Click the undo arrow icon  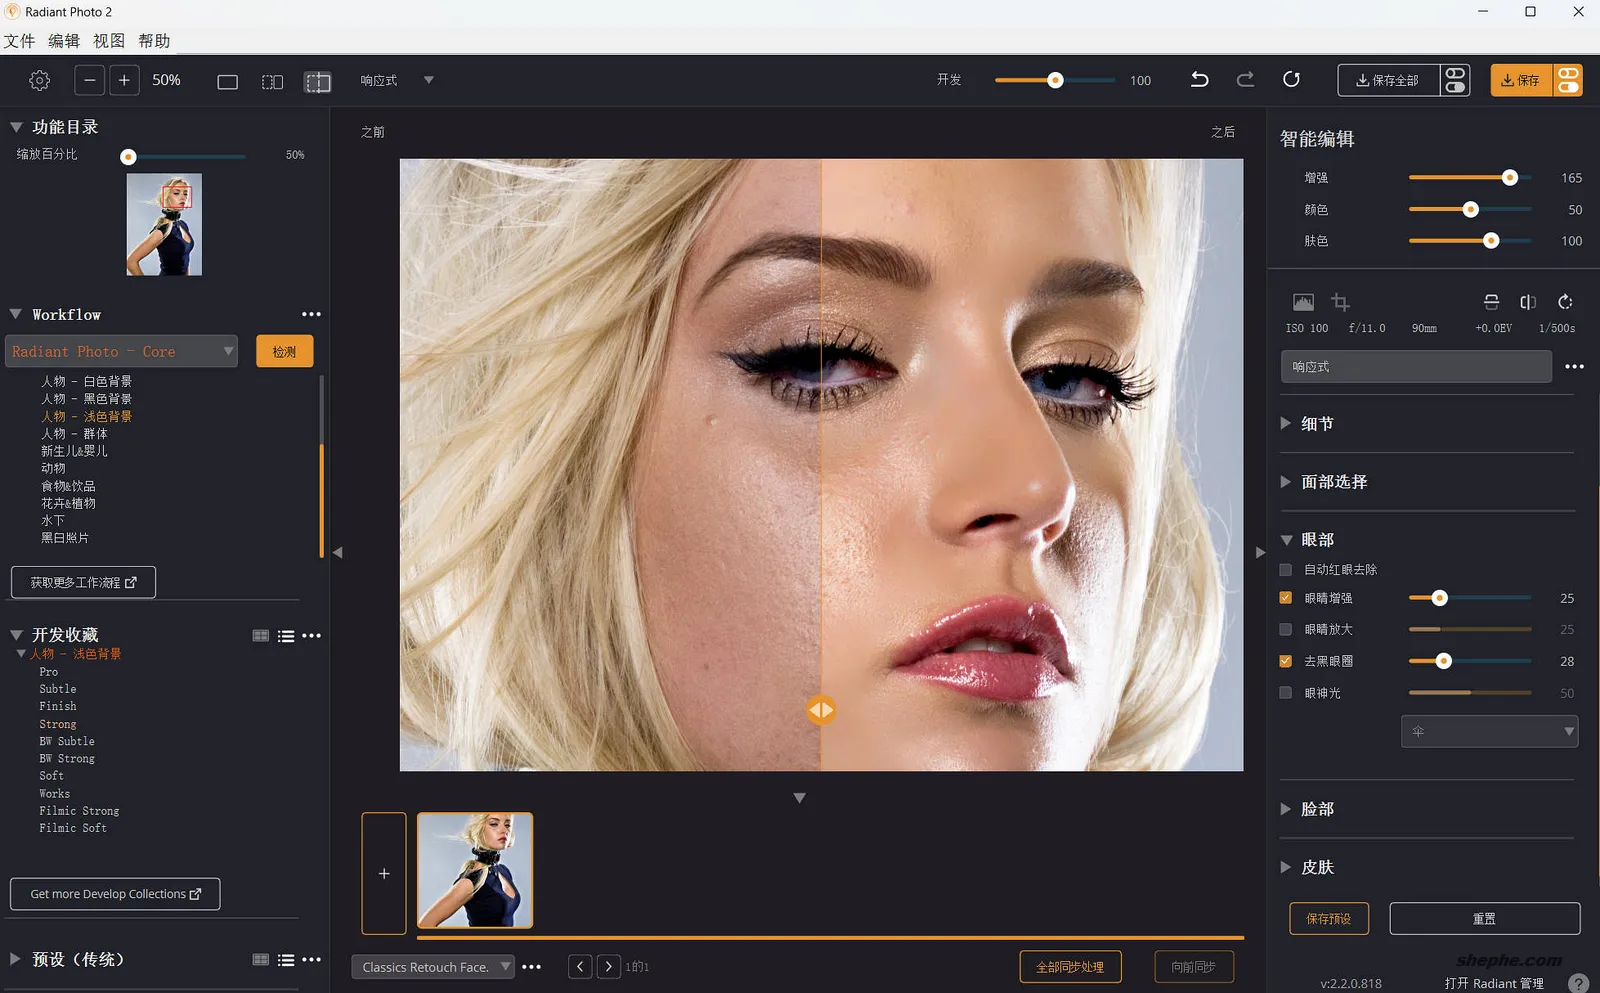tap(1200, 80)
